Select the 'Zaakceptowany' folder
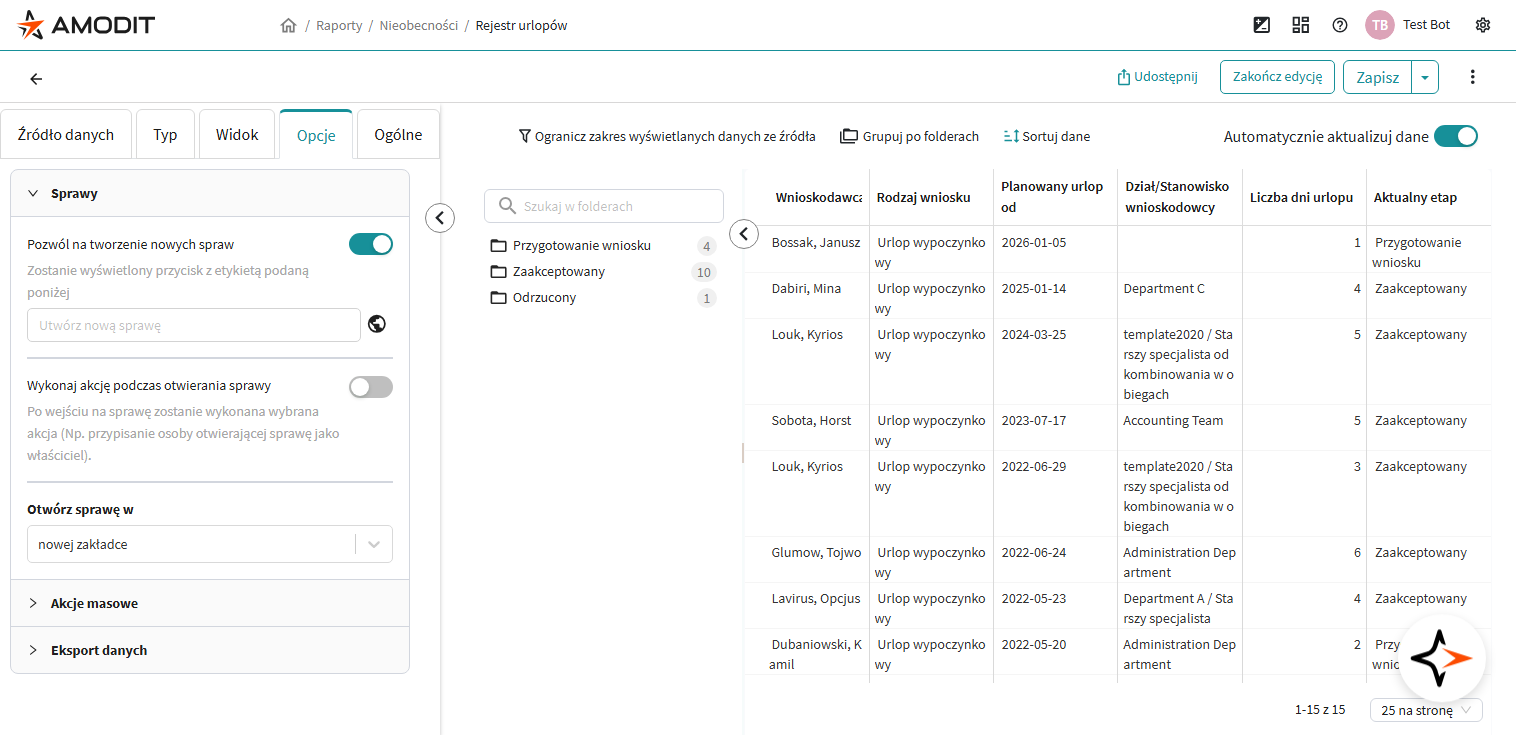The width and height of the screenshot is (1516, 735). point(558,272)
